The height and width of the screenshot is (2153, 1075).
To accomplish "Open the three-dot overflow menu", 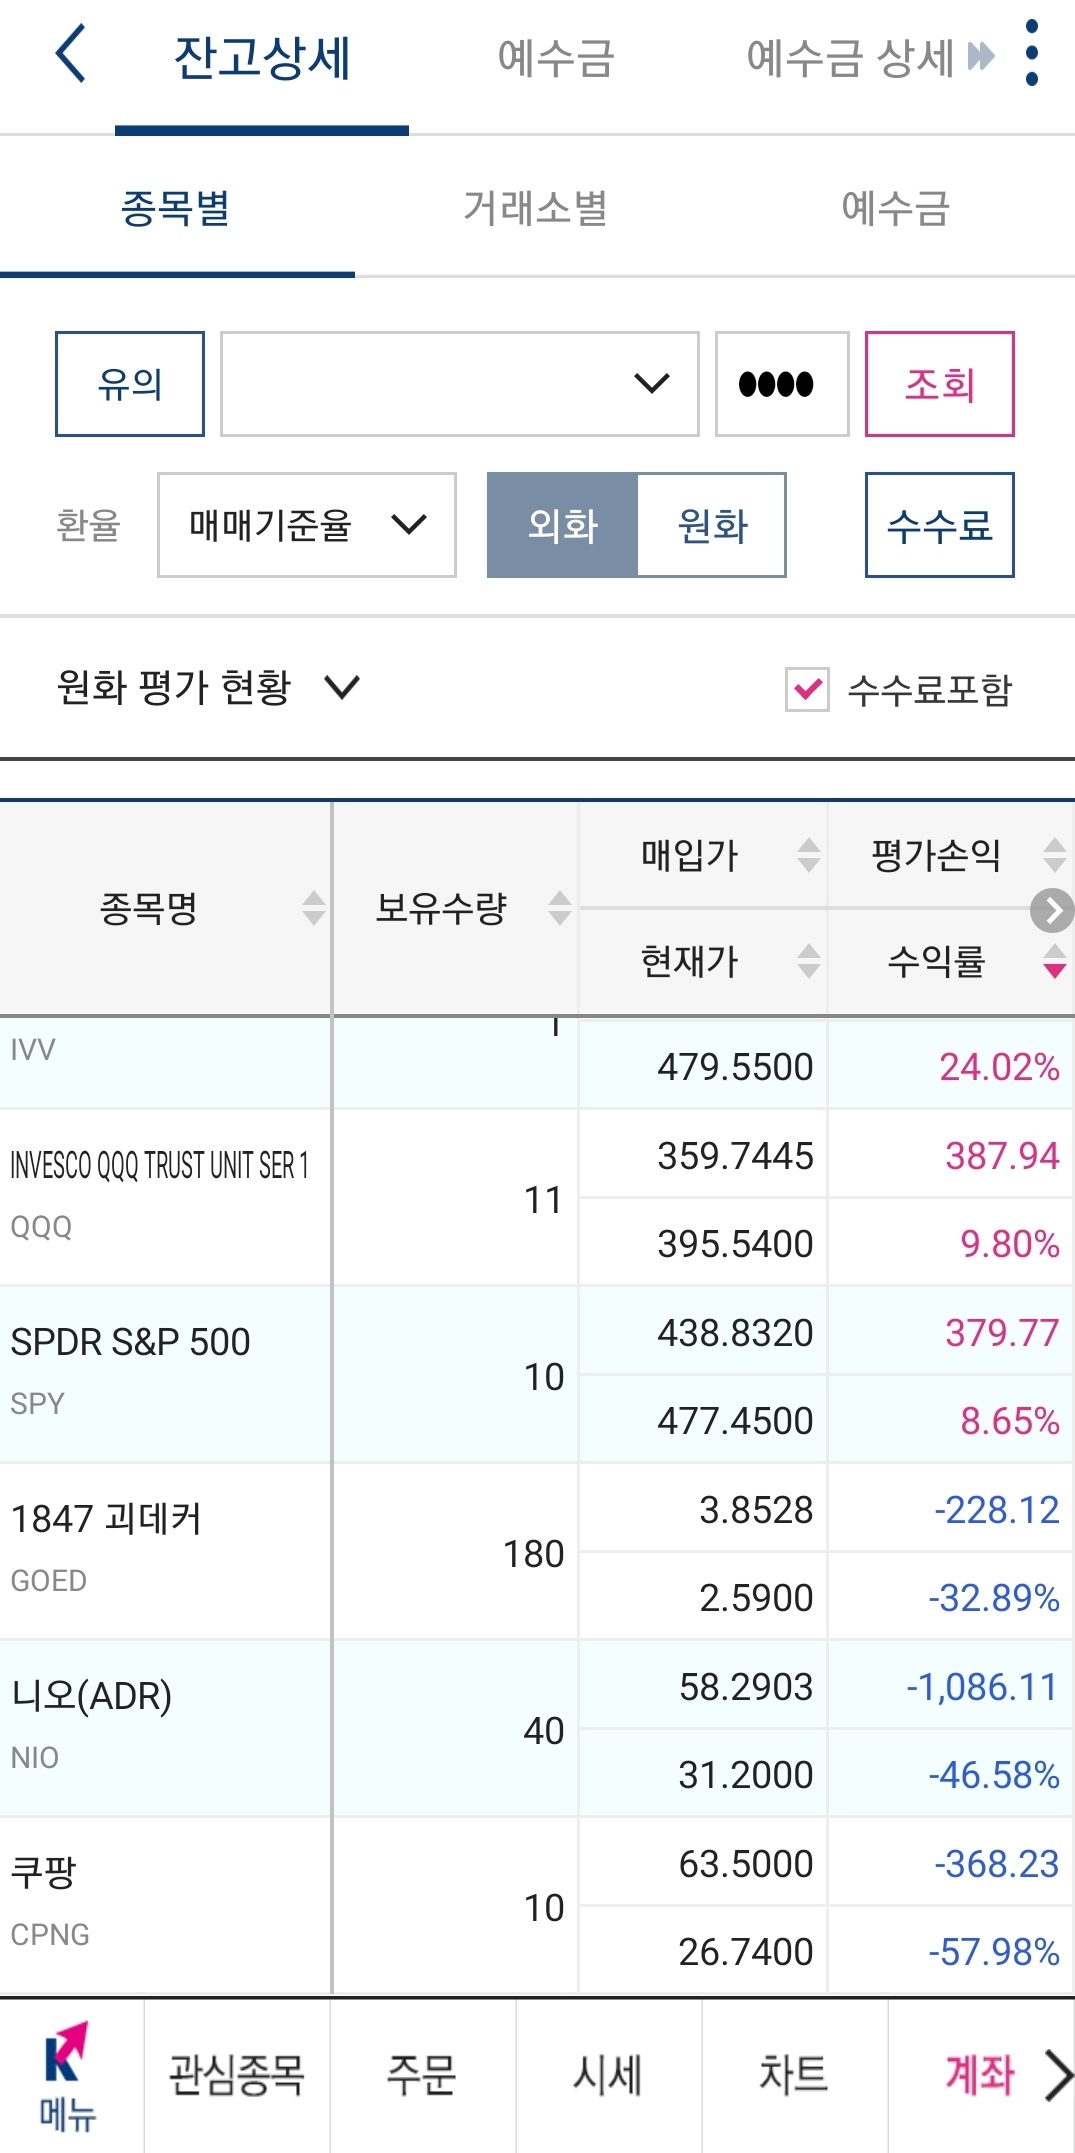I will point(1032,54).
